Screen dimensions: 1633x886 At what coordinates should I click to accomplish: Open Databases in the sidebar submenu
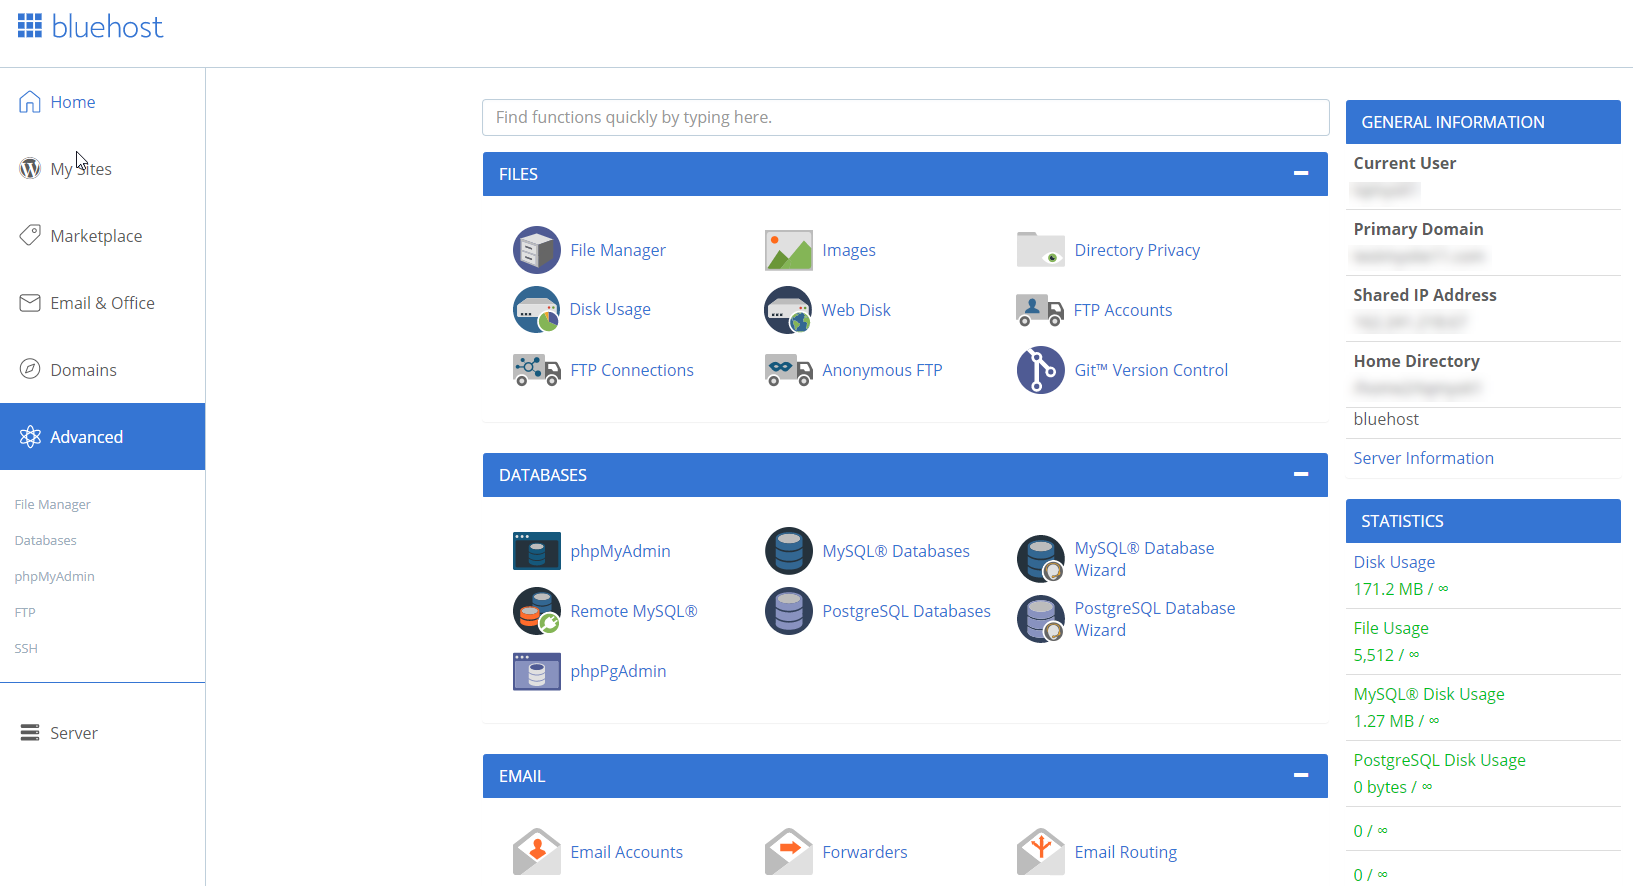click(x=46, y=541)
